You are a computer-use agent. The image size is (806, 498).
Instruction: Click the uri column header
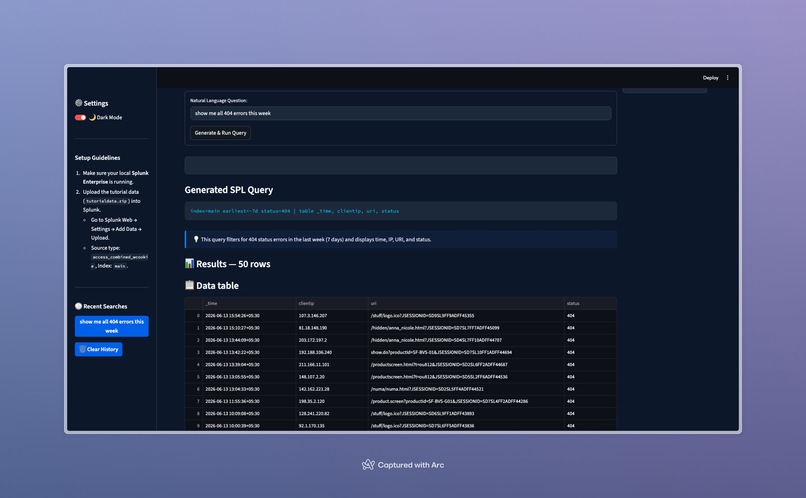point(466,303)
